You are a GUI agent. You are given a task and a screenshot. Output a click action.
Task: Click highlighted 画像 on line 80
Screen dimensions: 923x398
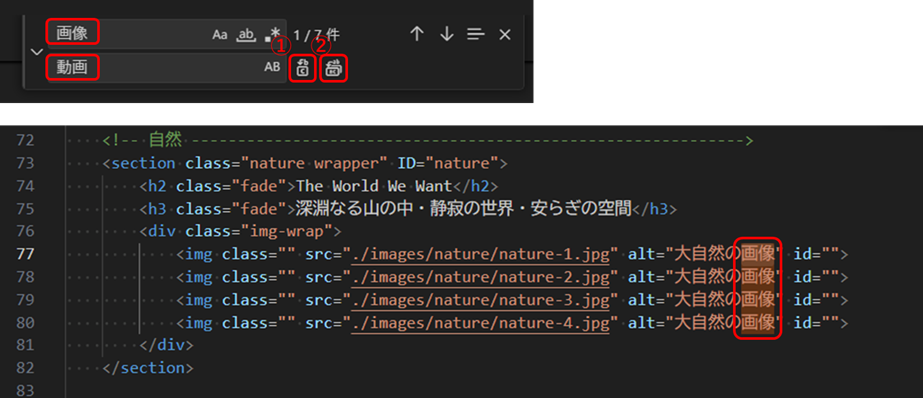(x=758, y=323)
